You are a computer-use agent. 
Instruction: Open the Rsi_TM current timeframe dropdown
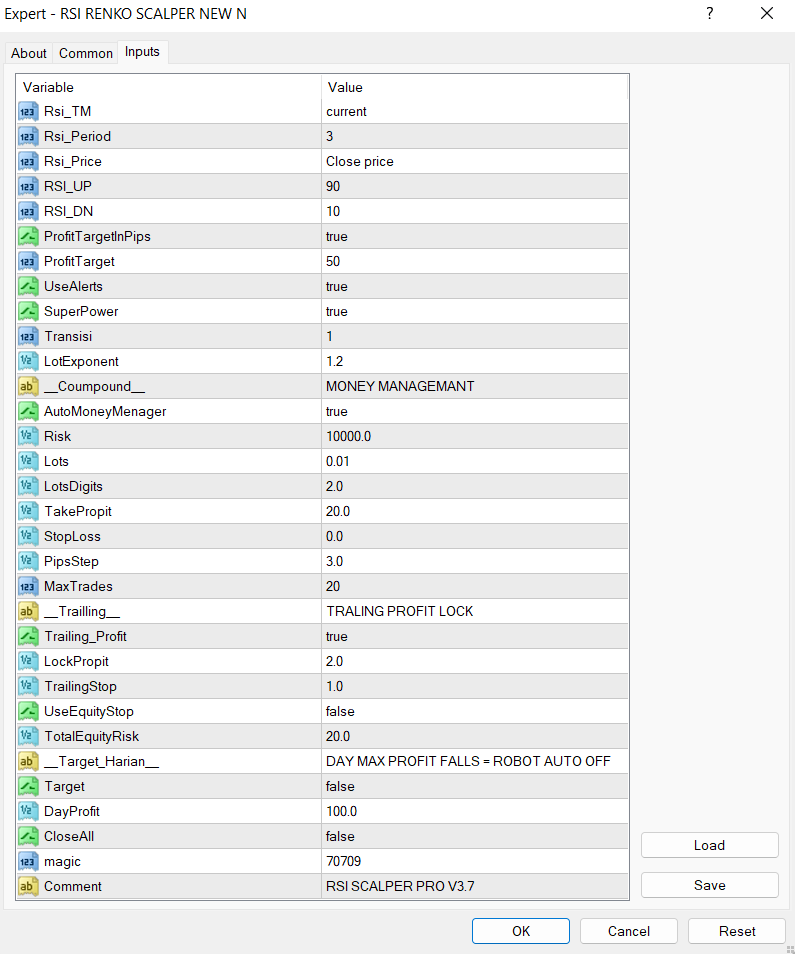[x=347, y=111]
